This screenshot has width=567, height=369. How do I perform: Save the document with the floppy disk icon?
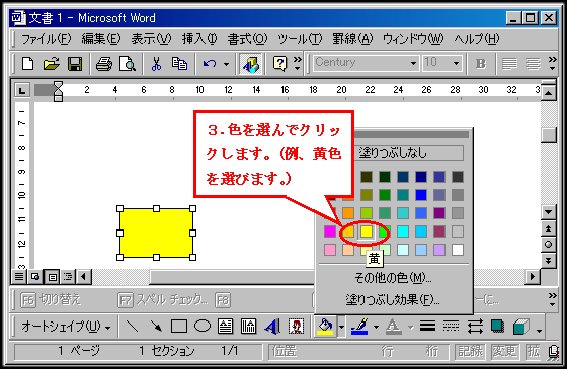pos(75,64)
